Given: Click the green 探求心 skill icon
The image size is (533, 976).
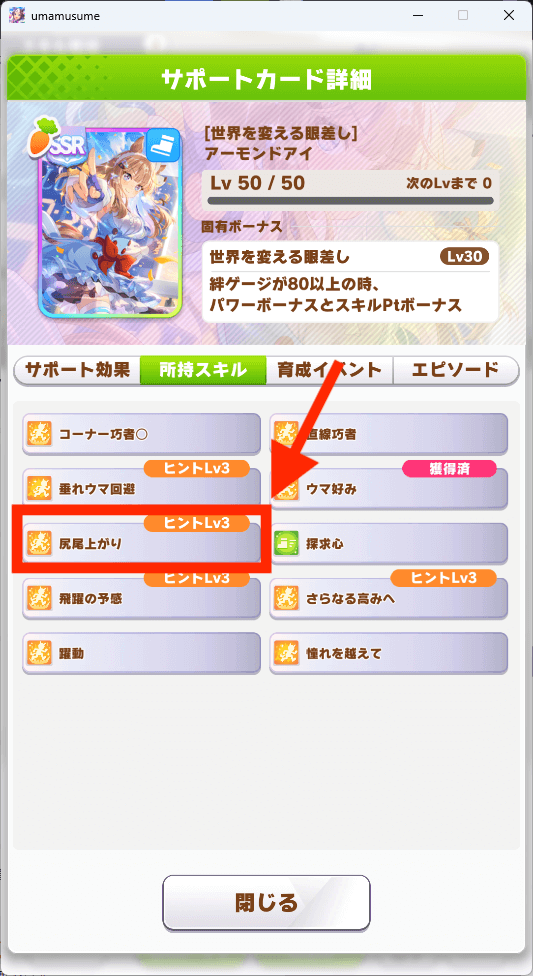Looking at the screenshot, I should (286, 543).
